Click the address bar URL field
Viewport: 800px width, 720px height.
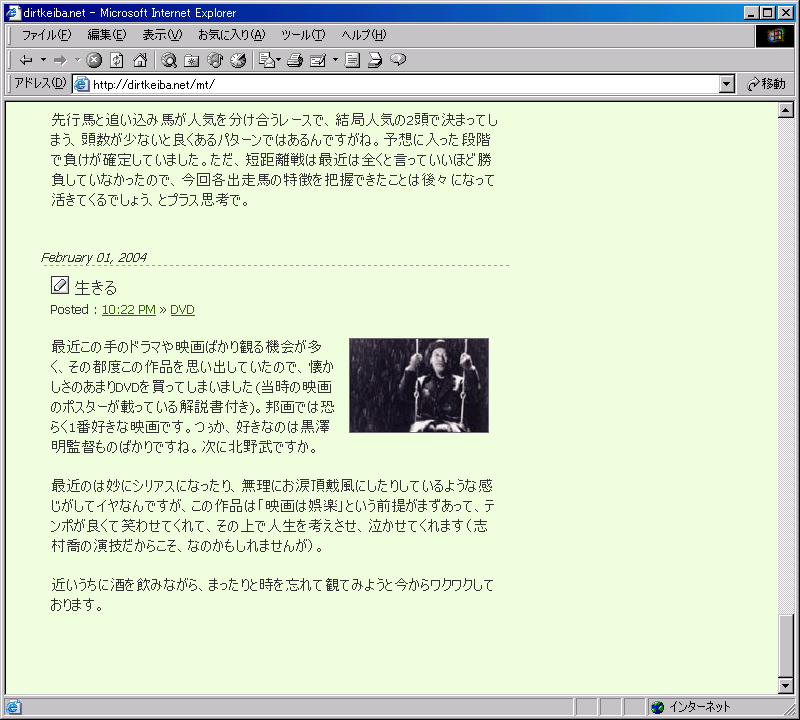pos(405,84)
